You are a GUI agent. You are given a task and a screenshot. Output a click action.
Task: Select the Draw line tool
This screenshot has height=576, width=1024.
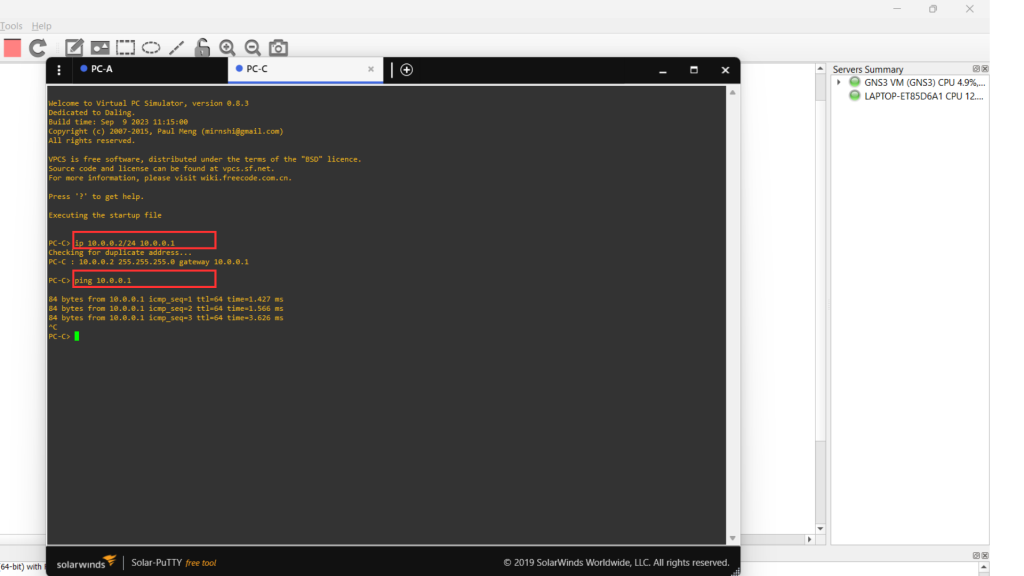tap(176, 47)
